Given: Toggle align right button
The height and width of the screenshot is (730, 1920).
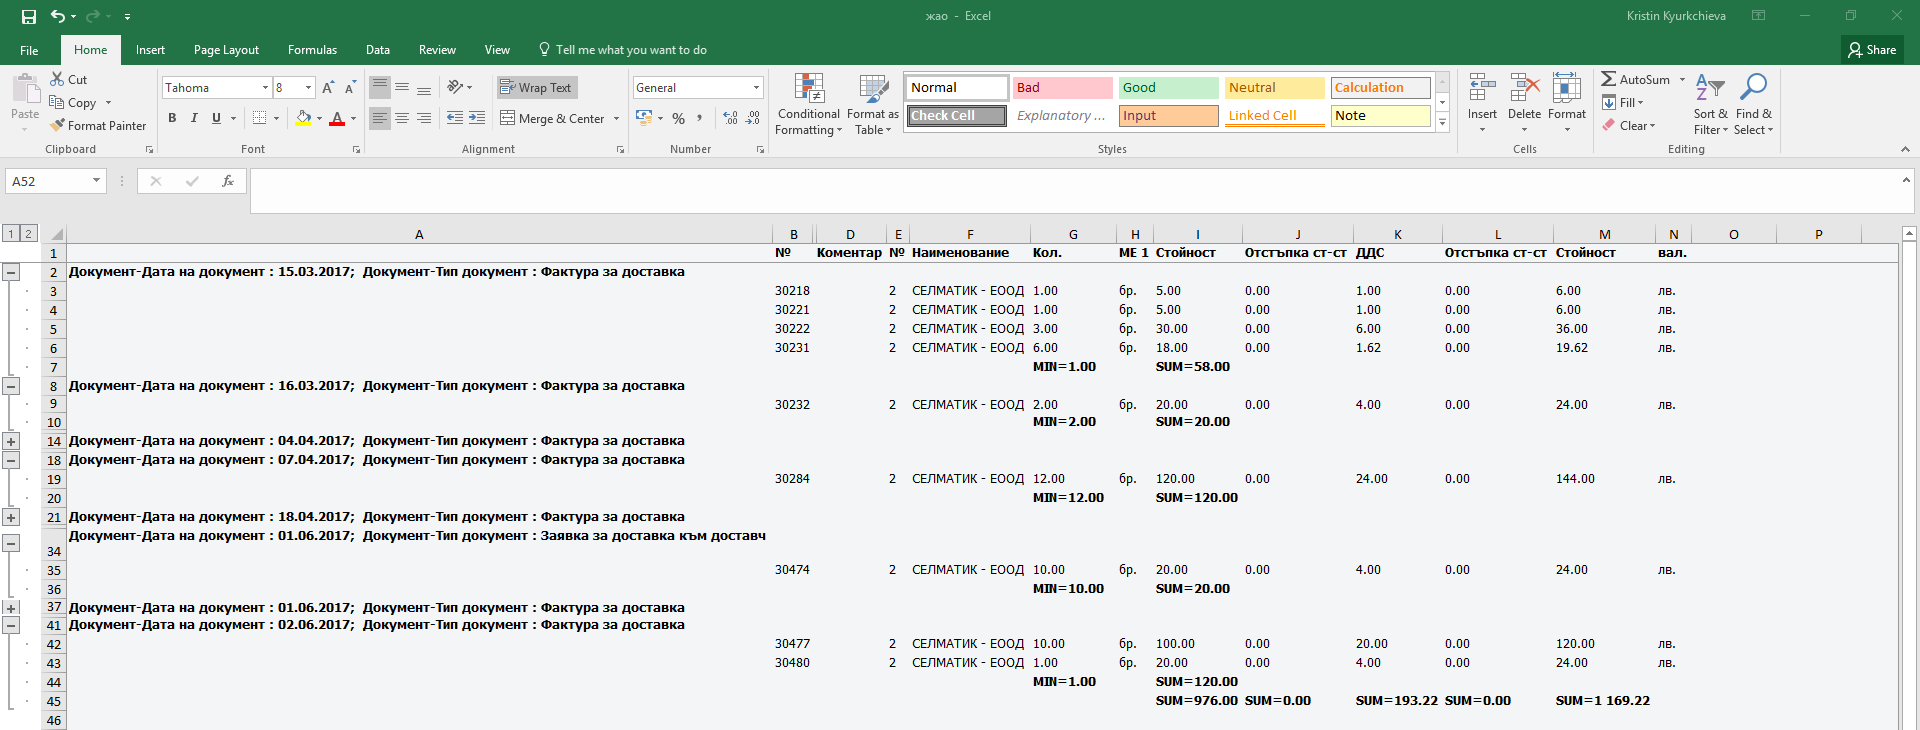Looking at the screenshot, I should click(x=424, y=118).
